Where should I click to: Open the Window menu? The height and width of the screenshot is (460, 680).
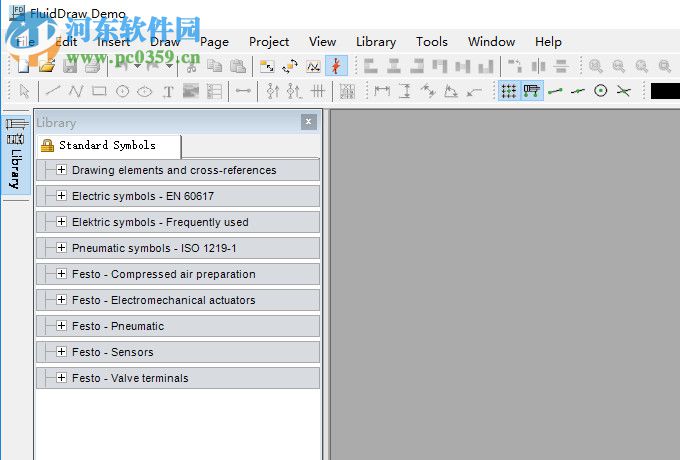491,42
